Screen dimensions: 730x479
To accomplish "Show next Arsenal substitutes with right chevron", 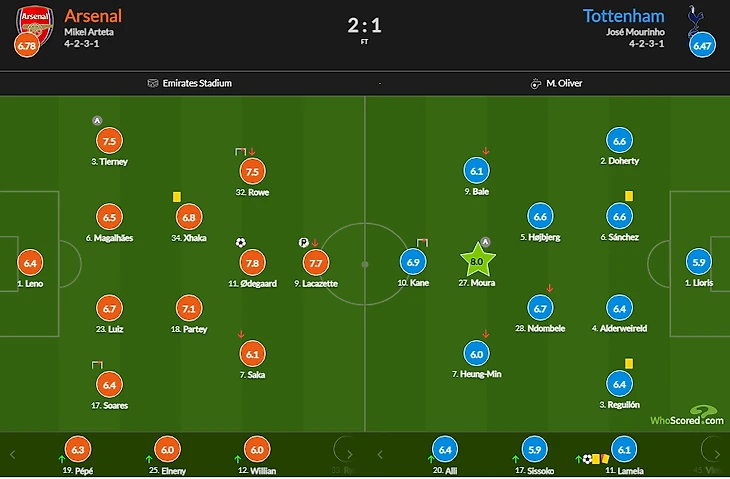I will click(350, 454).
